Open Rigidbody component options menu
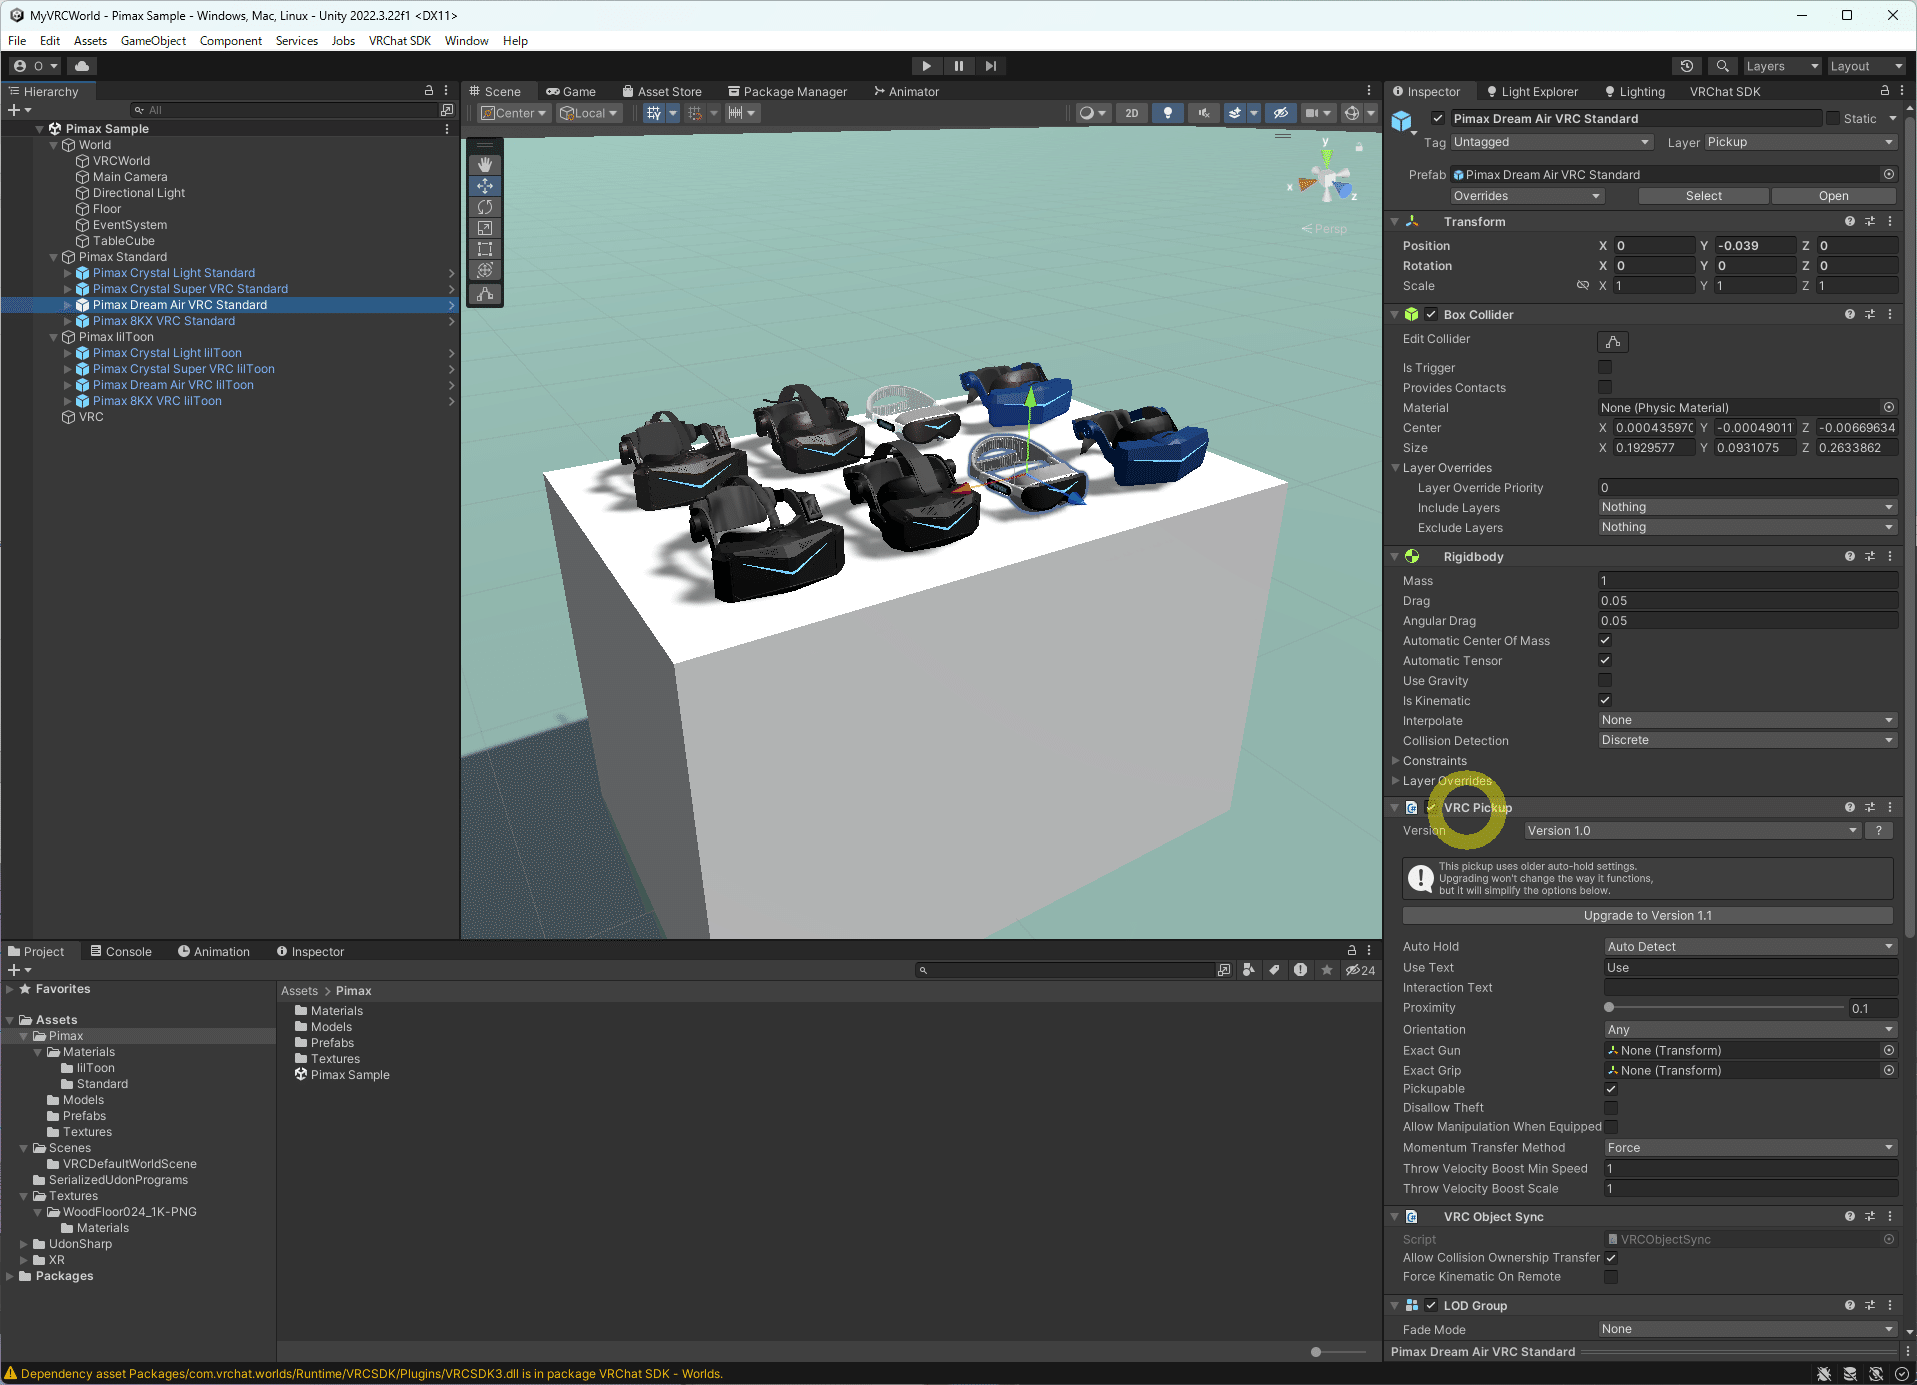The image size is (1917, 1385). coord(1890,556)
